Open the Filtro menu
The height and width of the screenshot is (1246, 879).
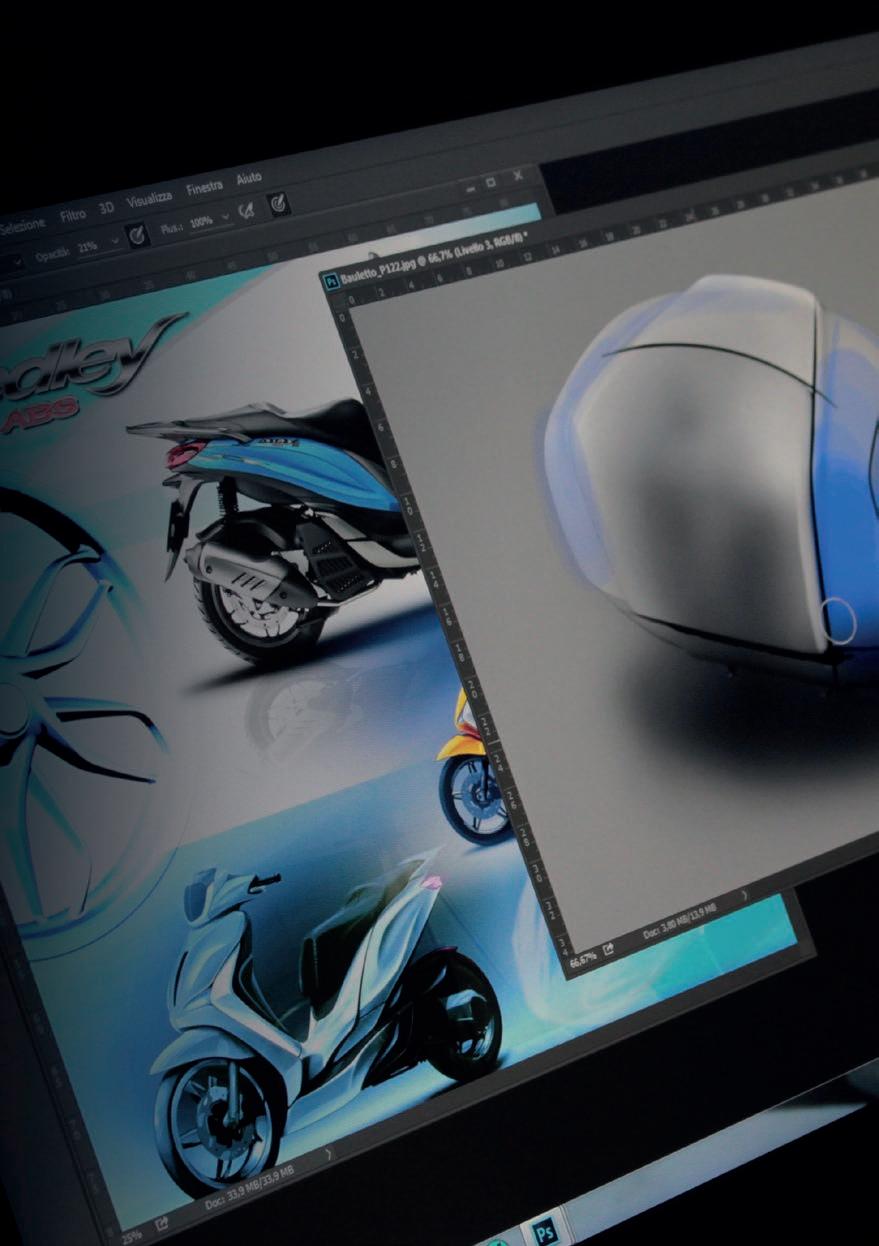(x=73, y=215)
